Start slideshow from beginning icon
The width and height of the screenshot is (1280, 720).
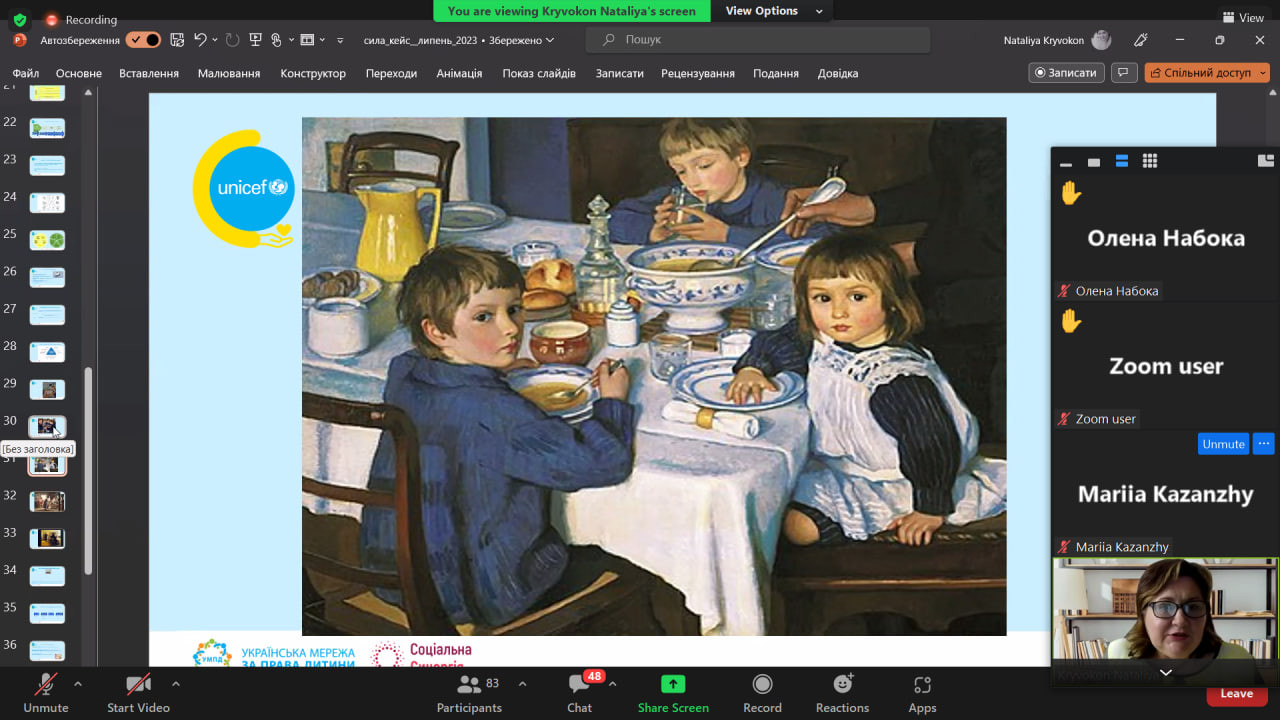(x=255, y=40)
